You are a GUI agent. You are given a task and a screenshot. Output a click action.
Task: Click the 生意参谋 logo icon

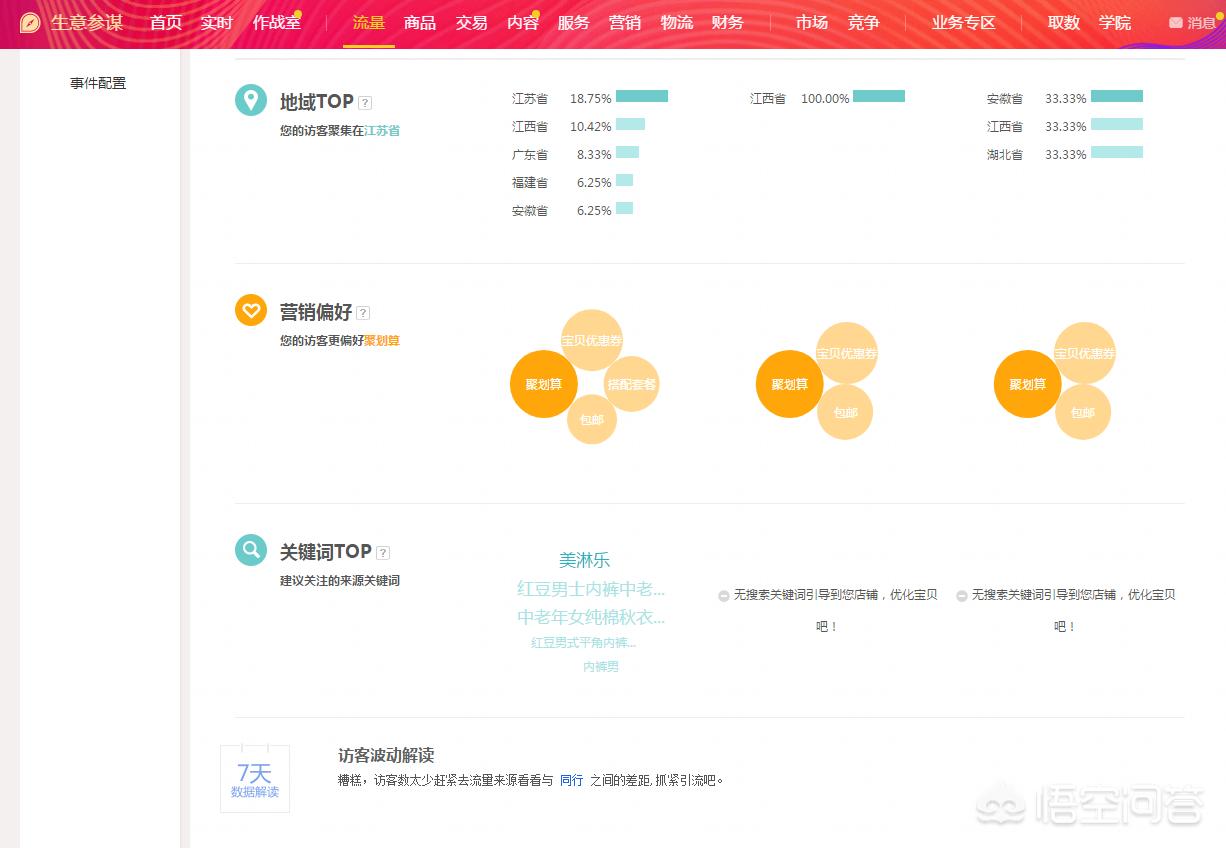click(28, 22)
